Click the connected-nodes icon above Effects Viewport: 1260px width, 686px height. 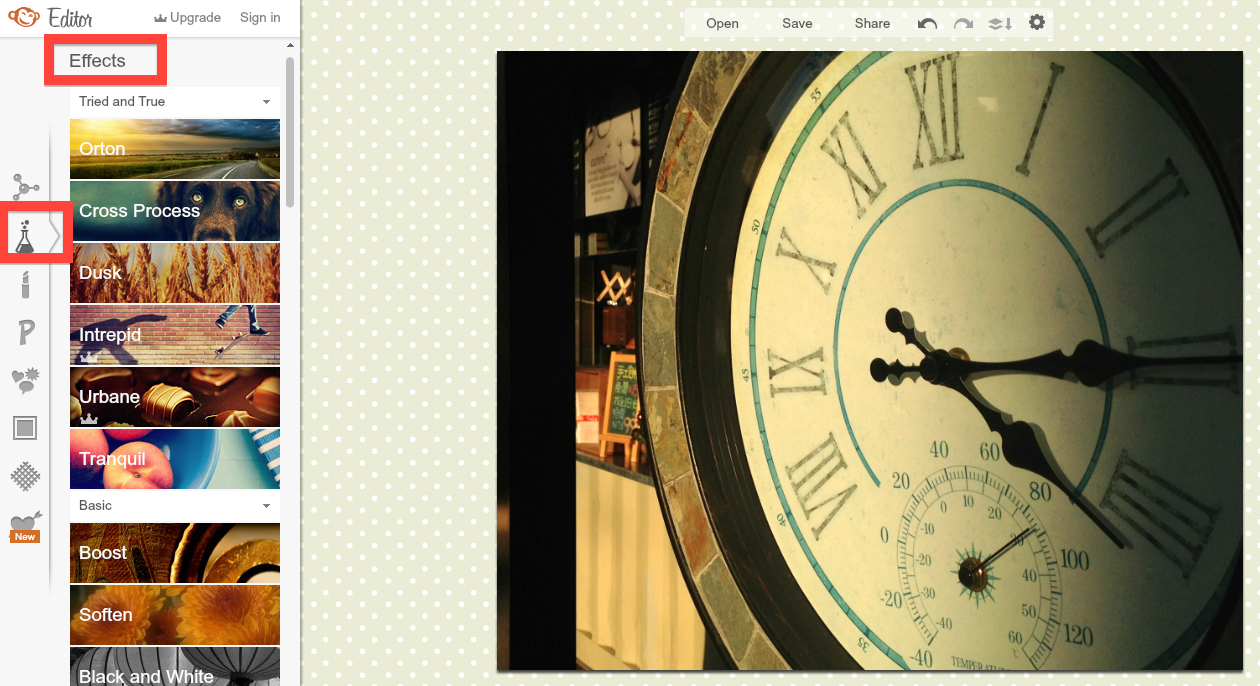pyautogui.click(x=25, y=187)
